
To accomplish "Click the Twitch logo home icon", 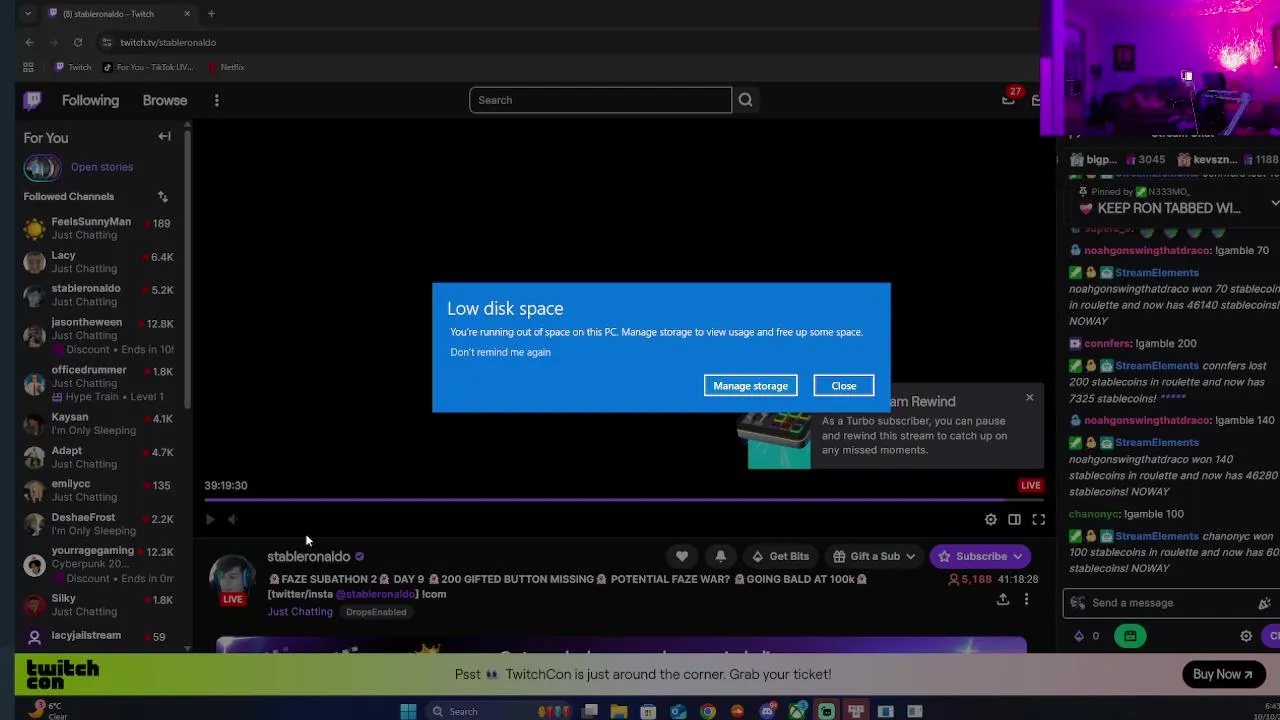I will tap(33, 100).
